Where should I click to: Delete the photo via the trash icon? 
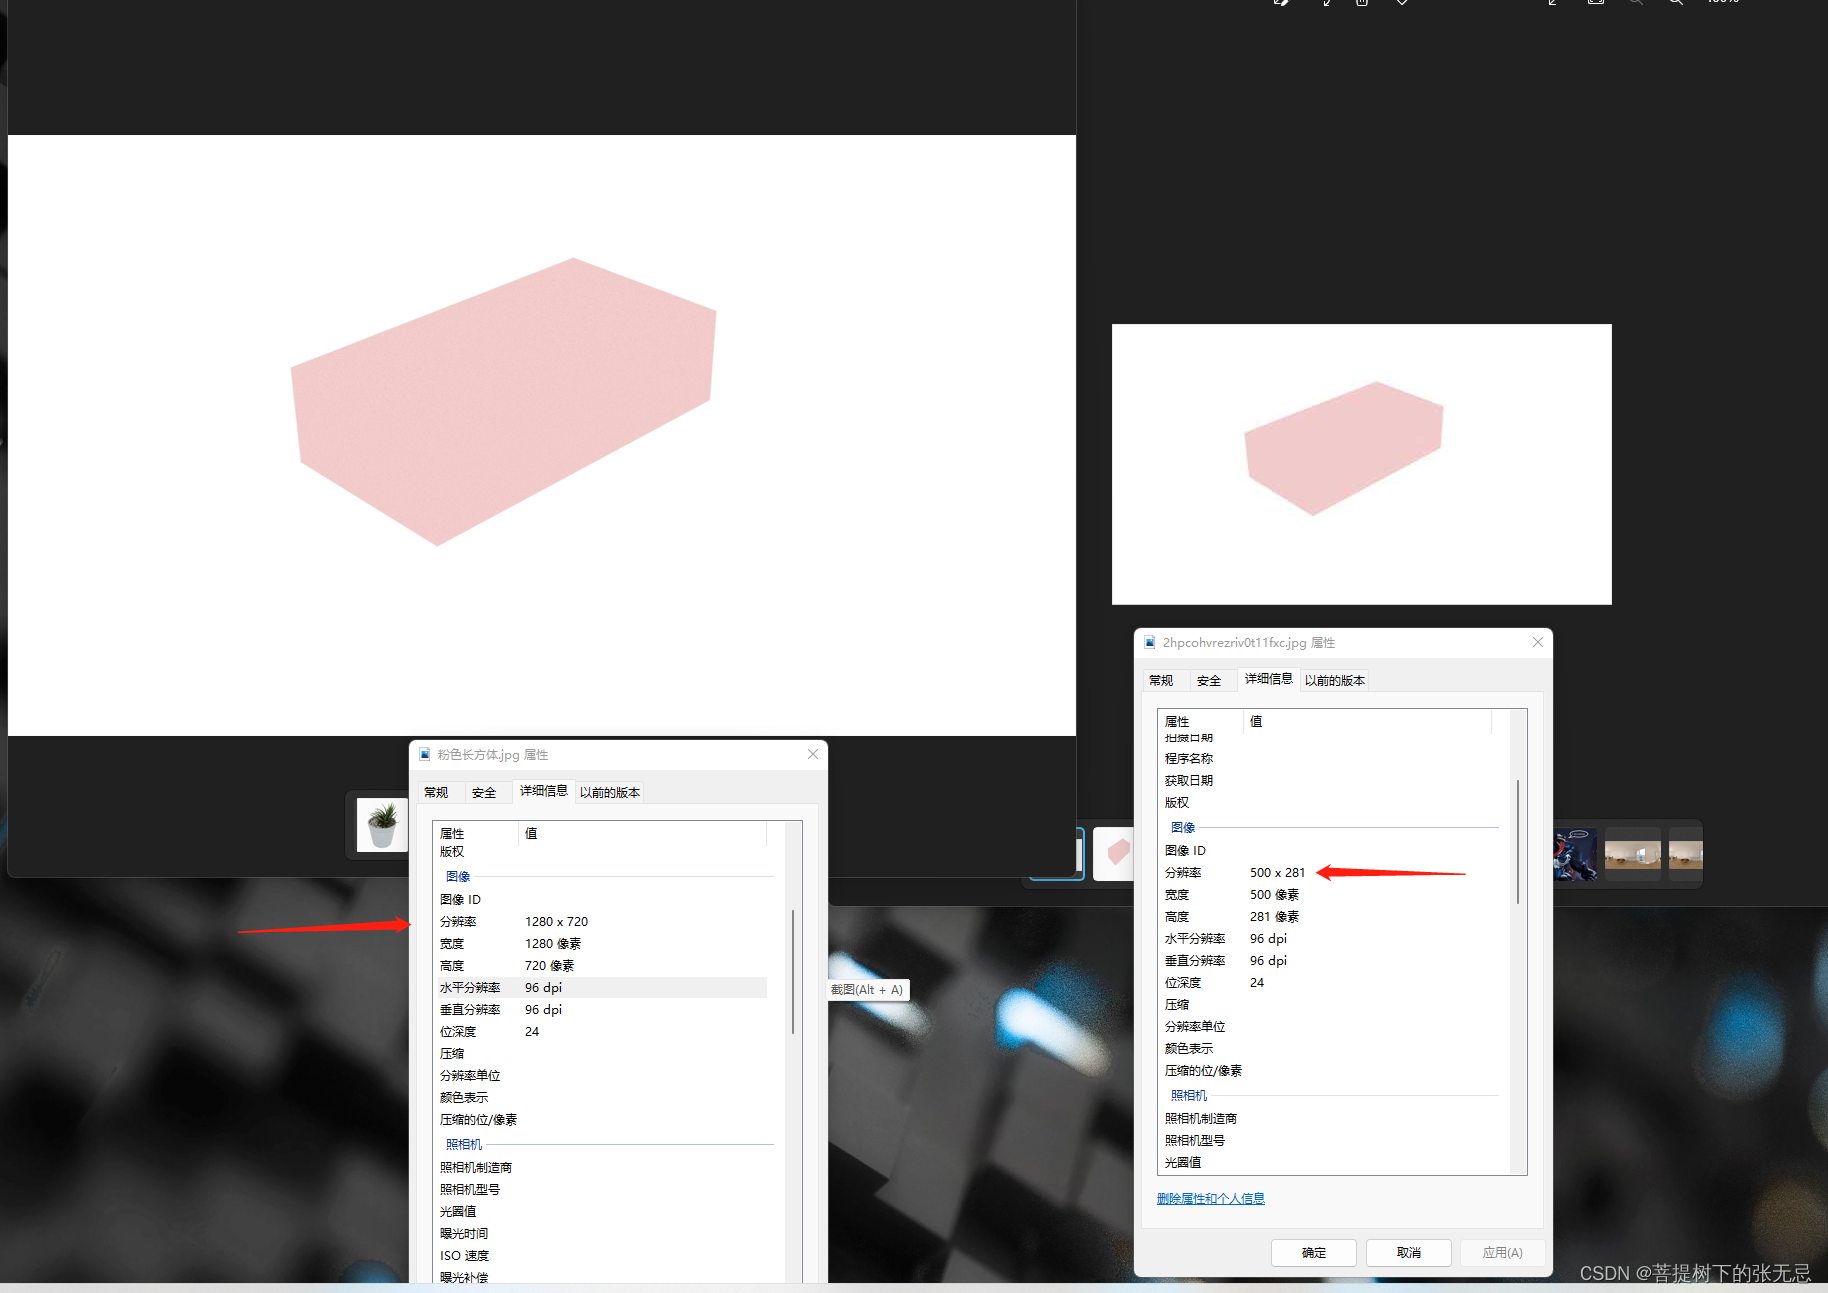[x=1360, y=4]
